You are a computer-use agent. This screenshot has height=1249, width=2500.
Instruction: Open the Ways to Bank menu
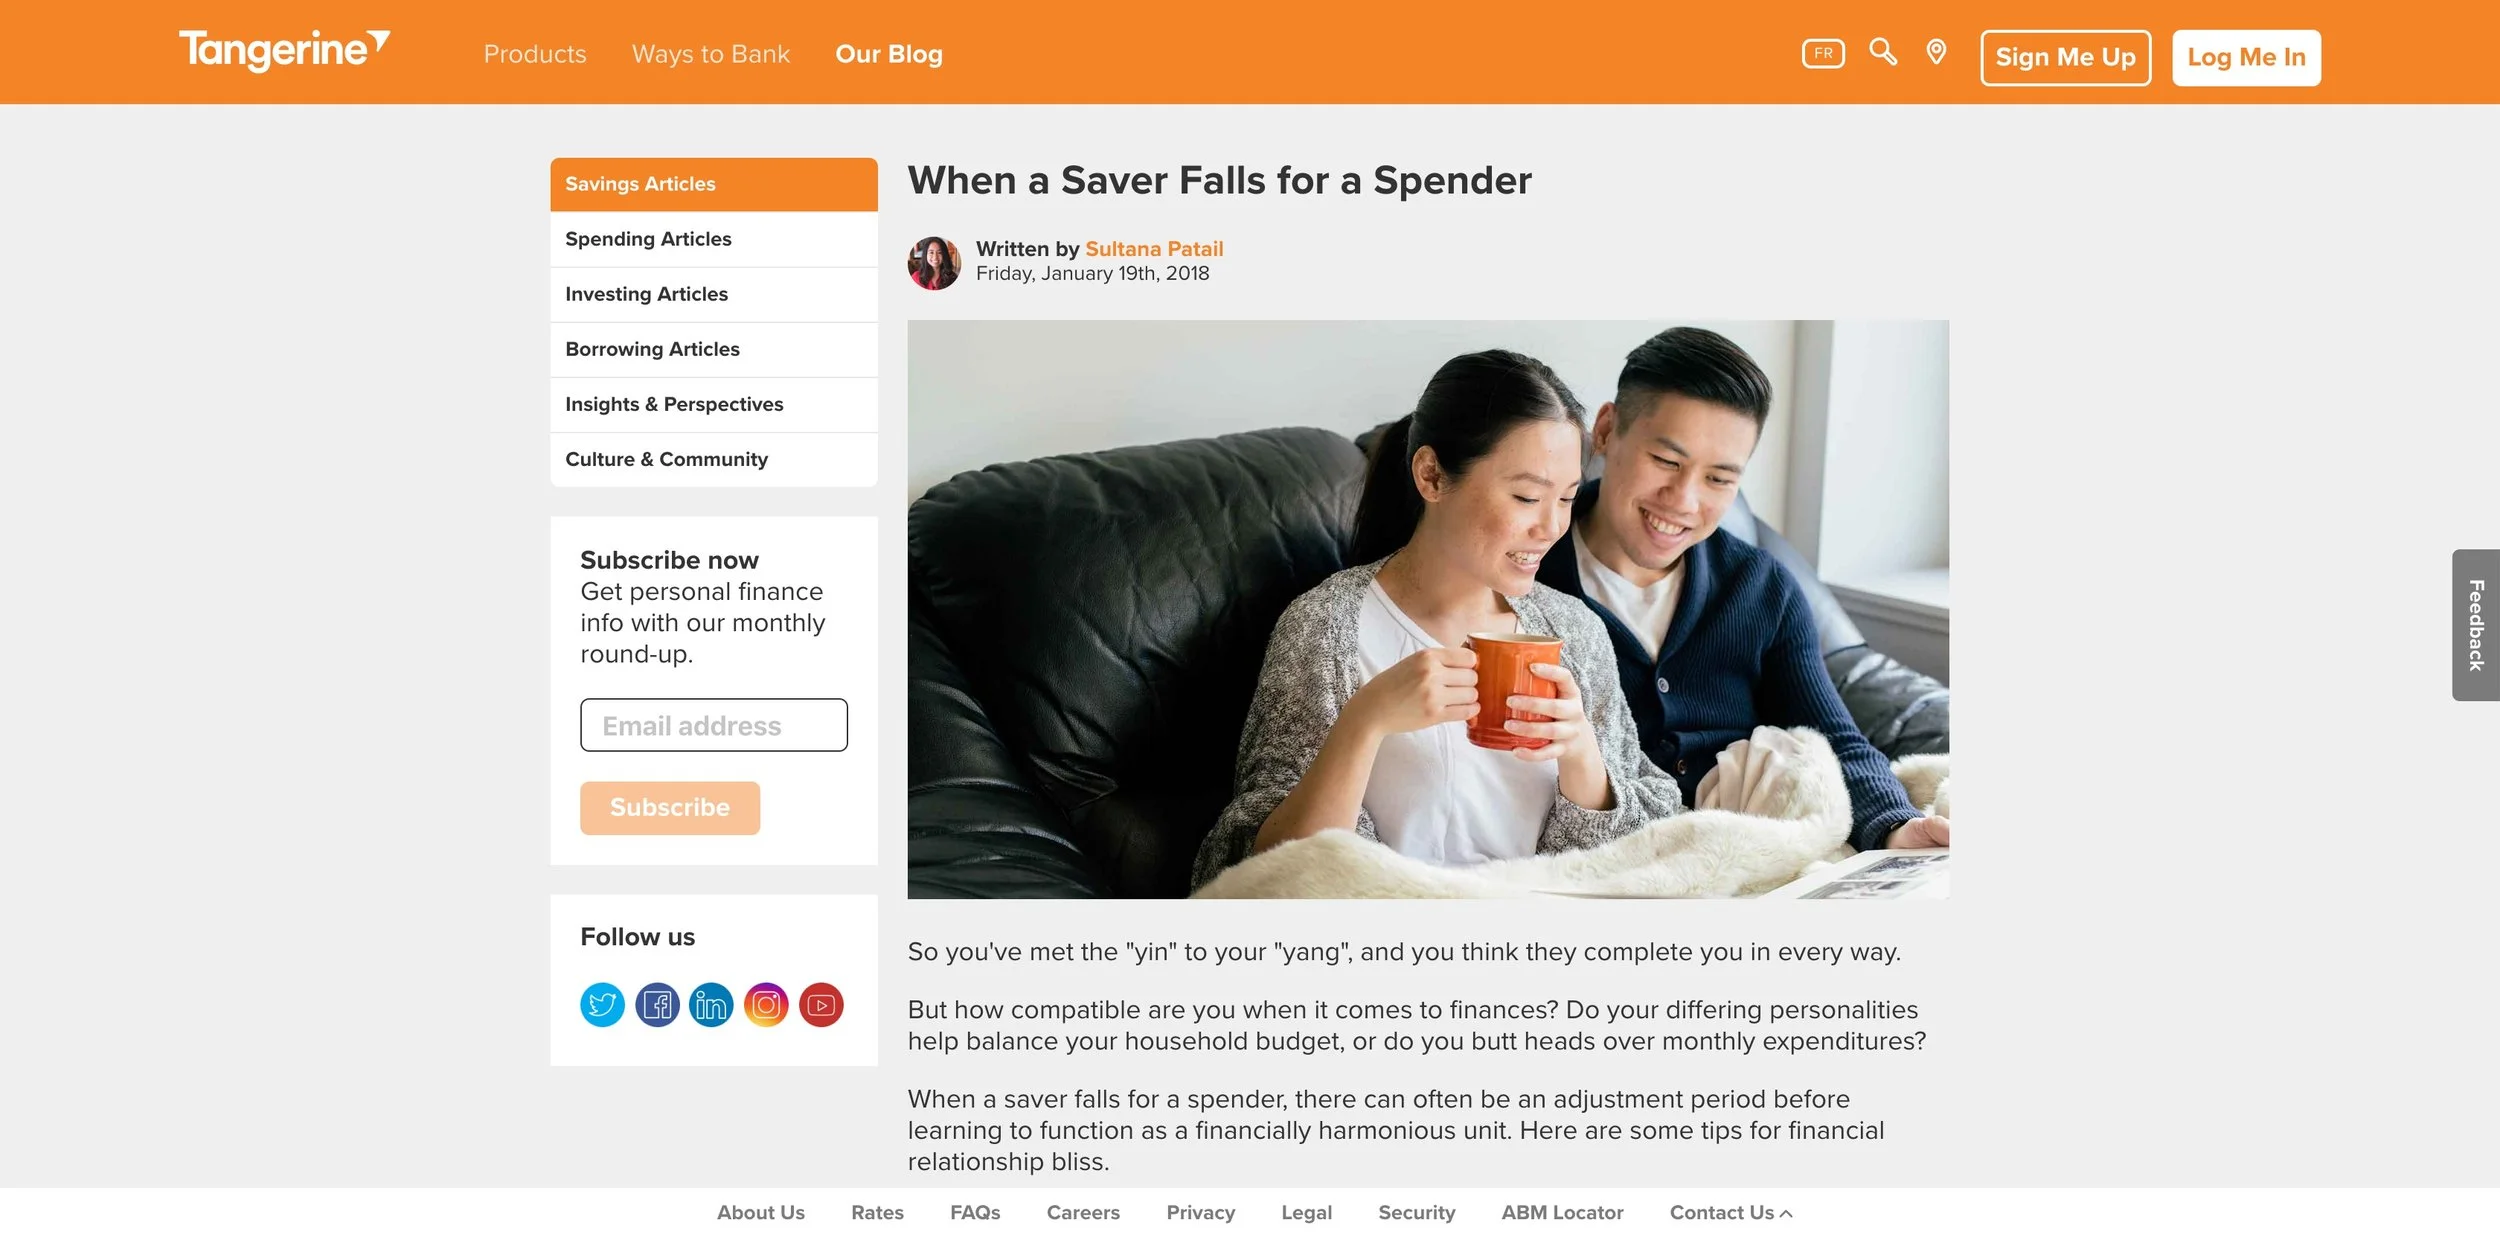711,54
